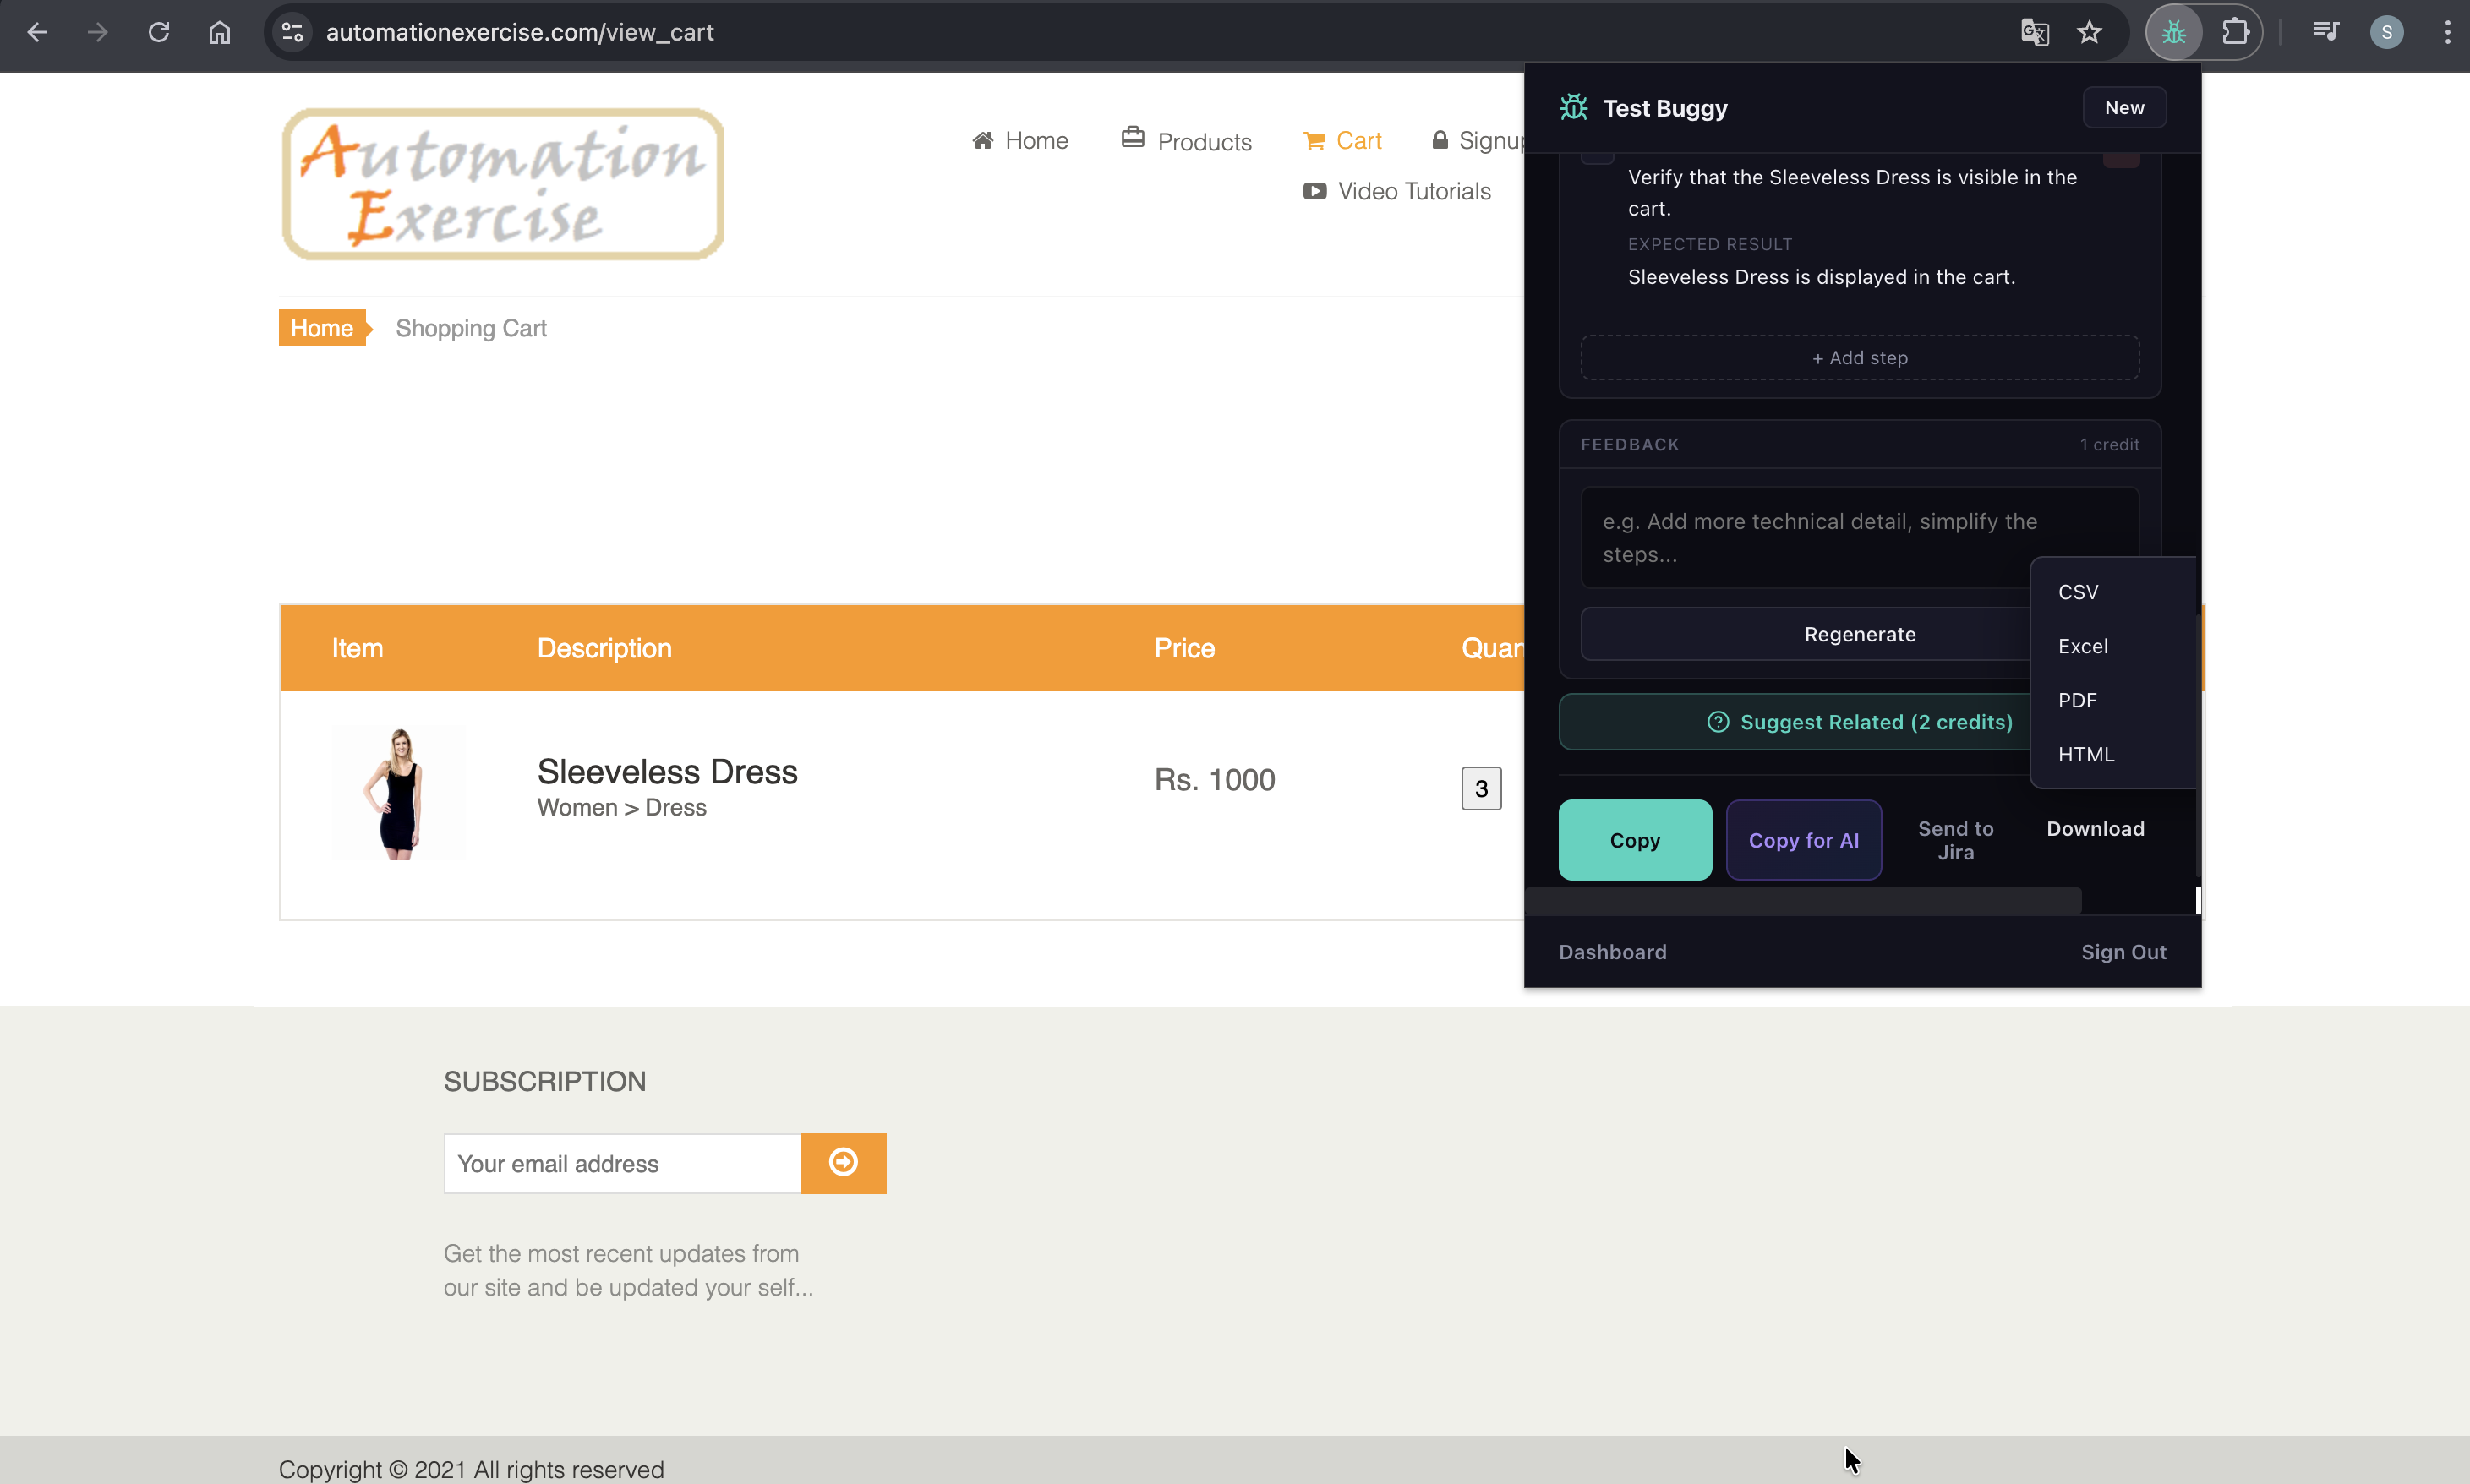Click the Sleeveless Dress product thumbnail
This screenshot has width=2470, height=1484.
[x=399, y=792]
